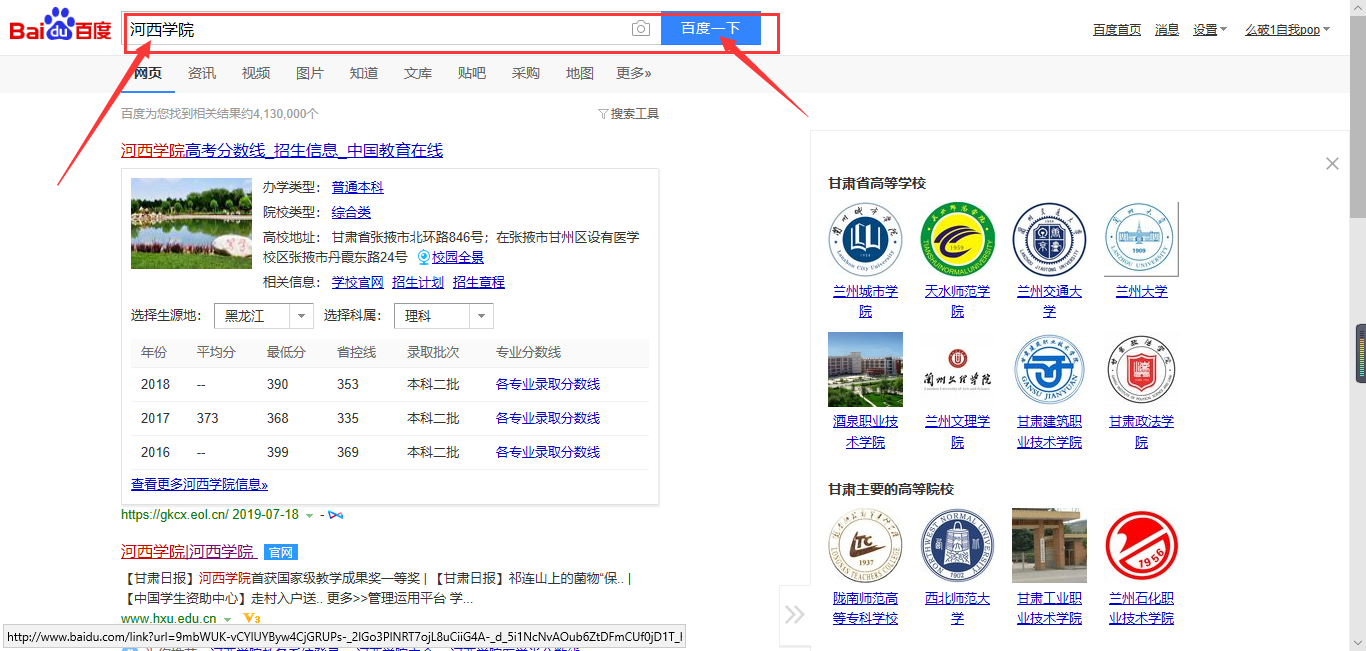Switch to 图片 tab
The width and height of the screenshot is (1366, 651).
pyautogui.click(x=310, y=73)
